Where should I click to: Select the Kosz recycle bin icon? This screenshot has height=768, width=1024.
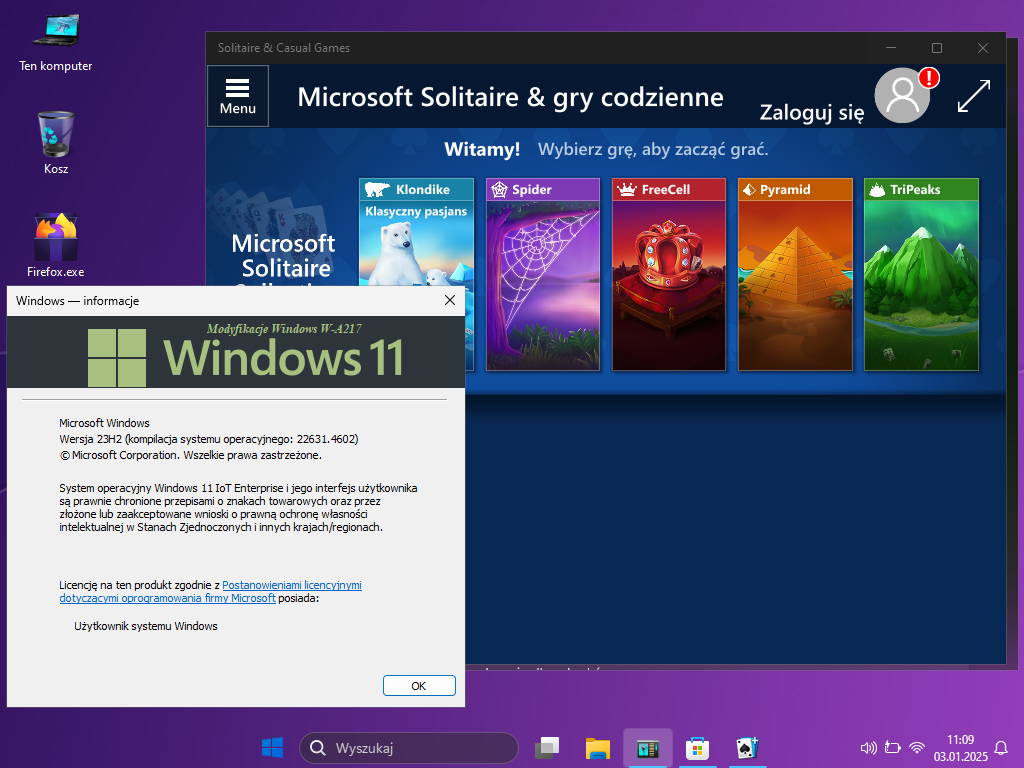tap(55, 140)
